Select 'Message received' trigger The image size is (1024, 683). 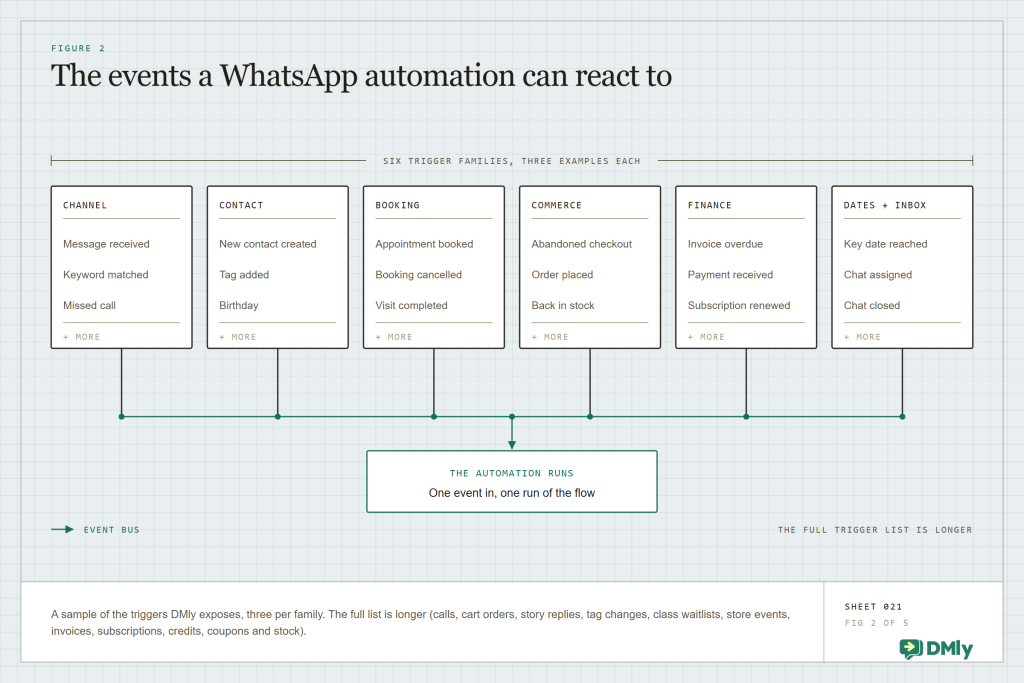pyautogui.click(x=106, y=244)
